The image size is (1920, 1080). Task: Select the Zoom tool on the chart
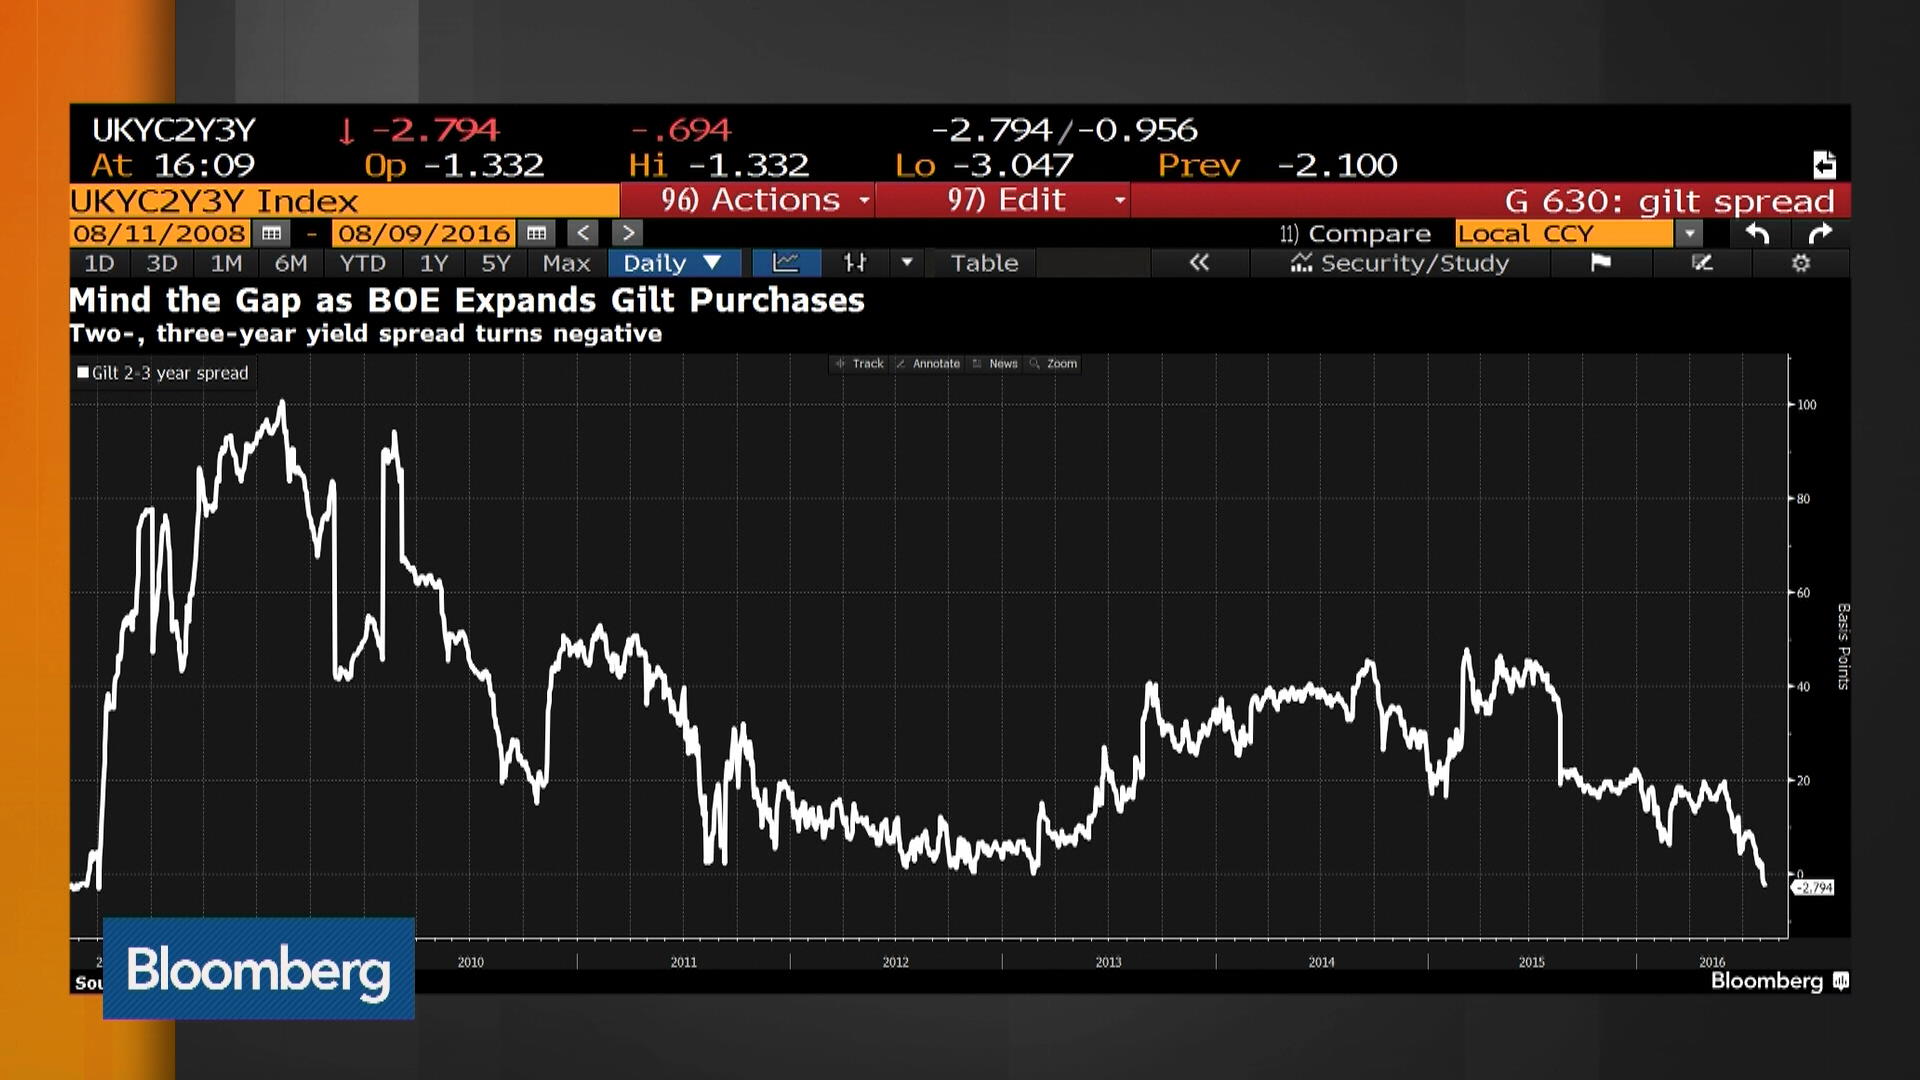pyautogui.click(x=1053, y=363)
